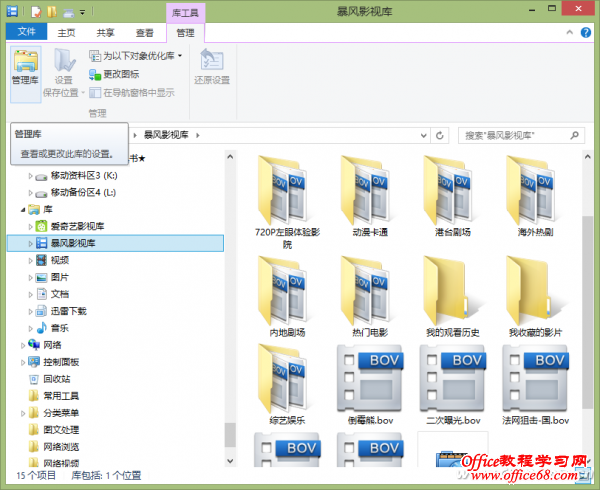Viewport: 600px width, 490px height.
Task: Select the 热门电影 folder
Action: tap(370, 297)
